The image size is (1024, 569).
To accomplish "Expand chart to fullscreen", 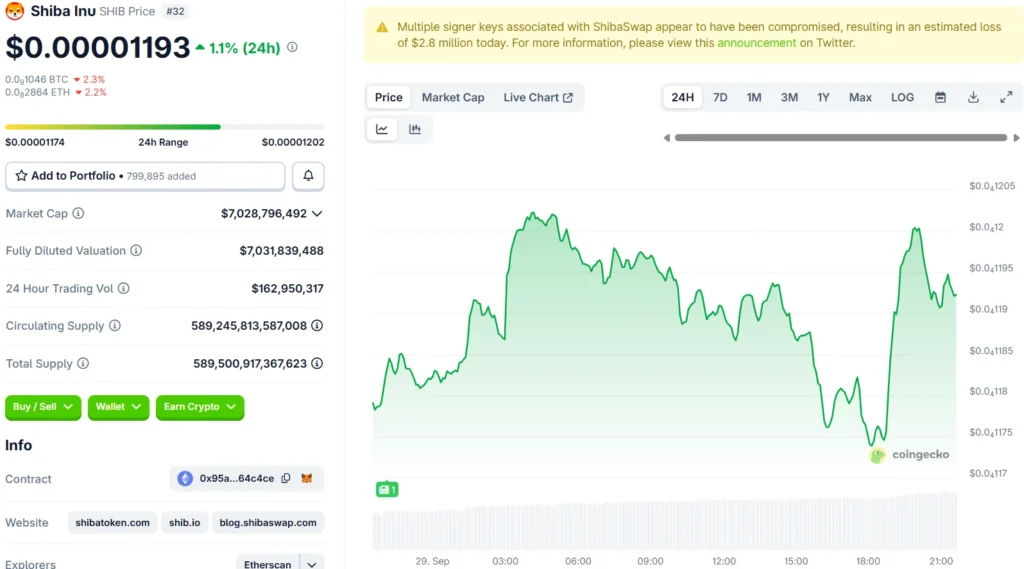I will point(1006,97).
